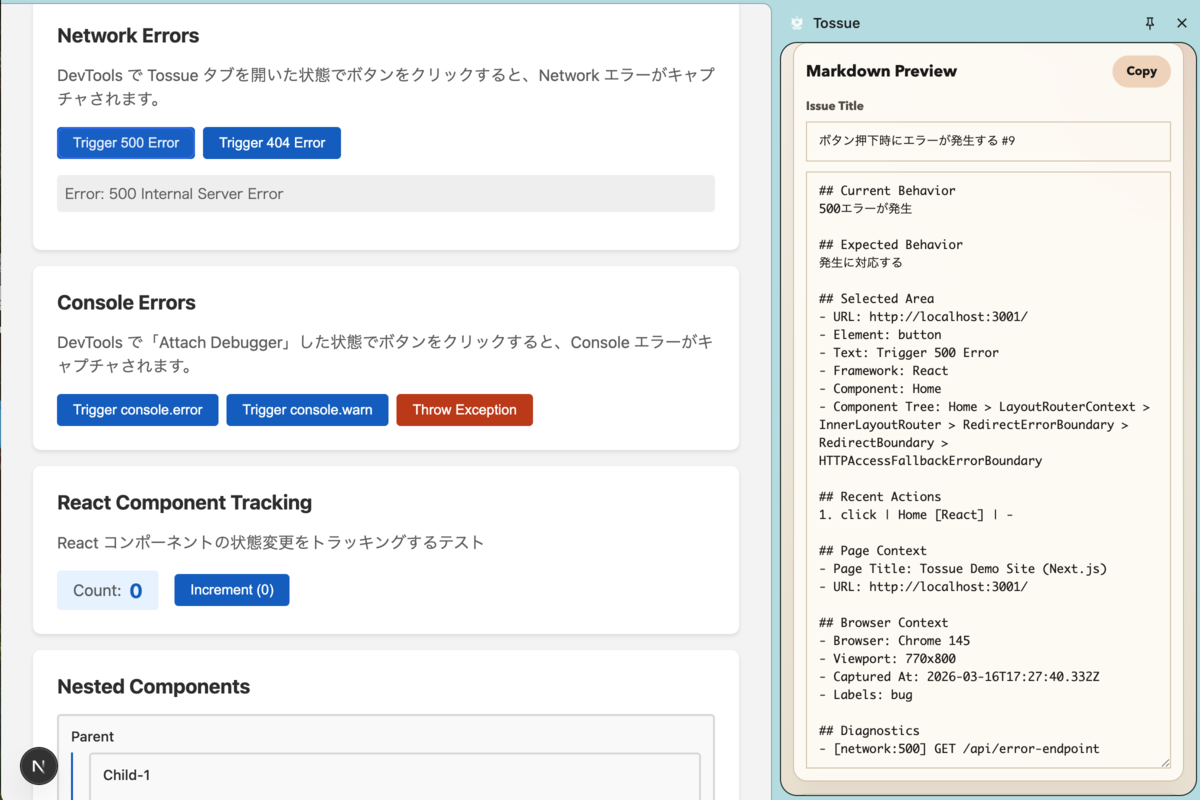The height and width of the screenshot is (800, 1200).
Task: Click the '[network:500] GET /api/error-endpoint' line
Action: pos(959,749)
